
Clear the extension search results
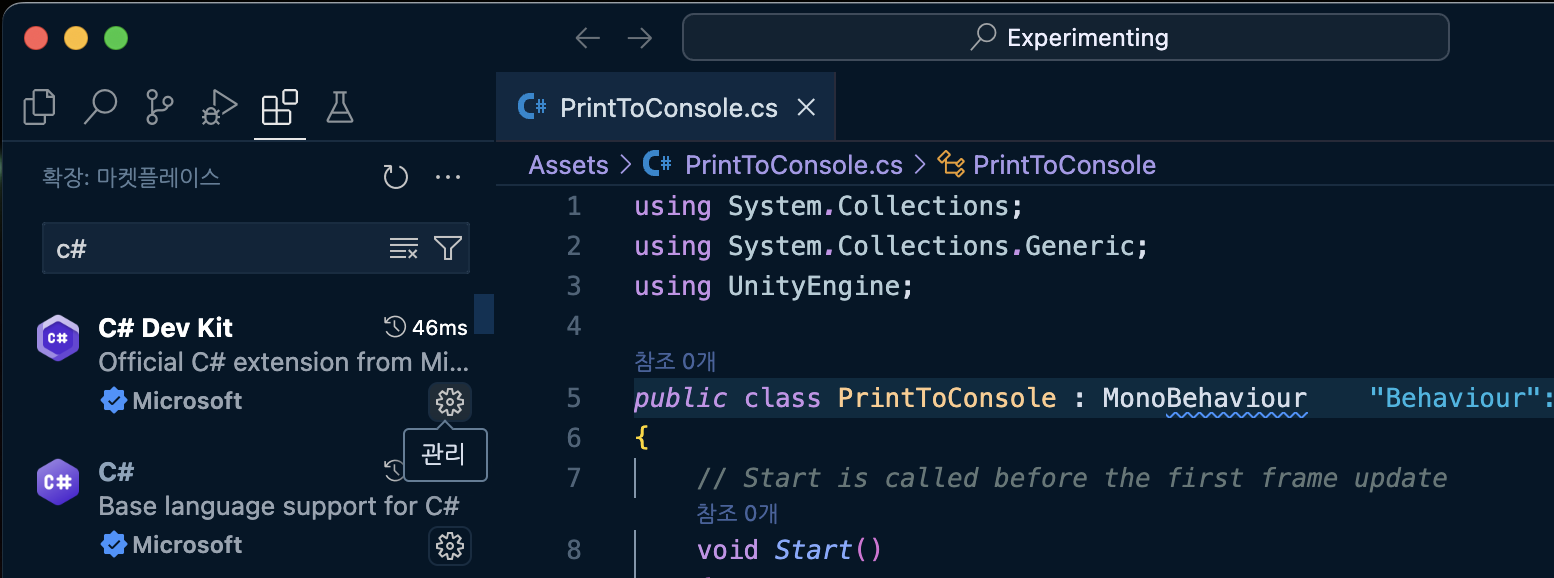[404, 249]
